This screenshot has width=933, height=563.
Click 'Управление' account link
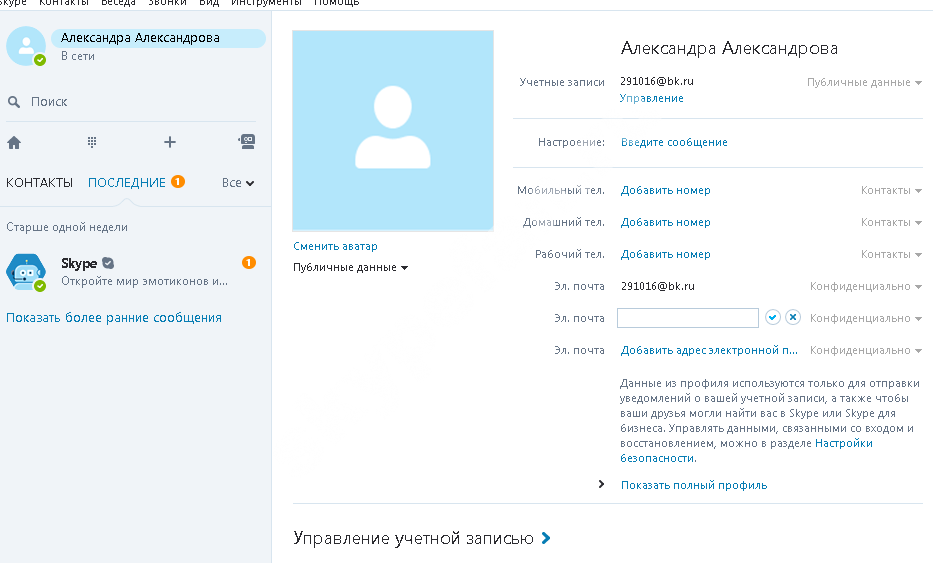pos(651,98)
